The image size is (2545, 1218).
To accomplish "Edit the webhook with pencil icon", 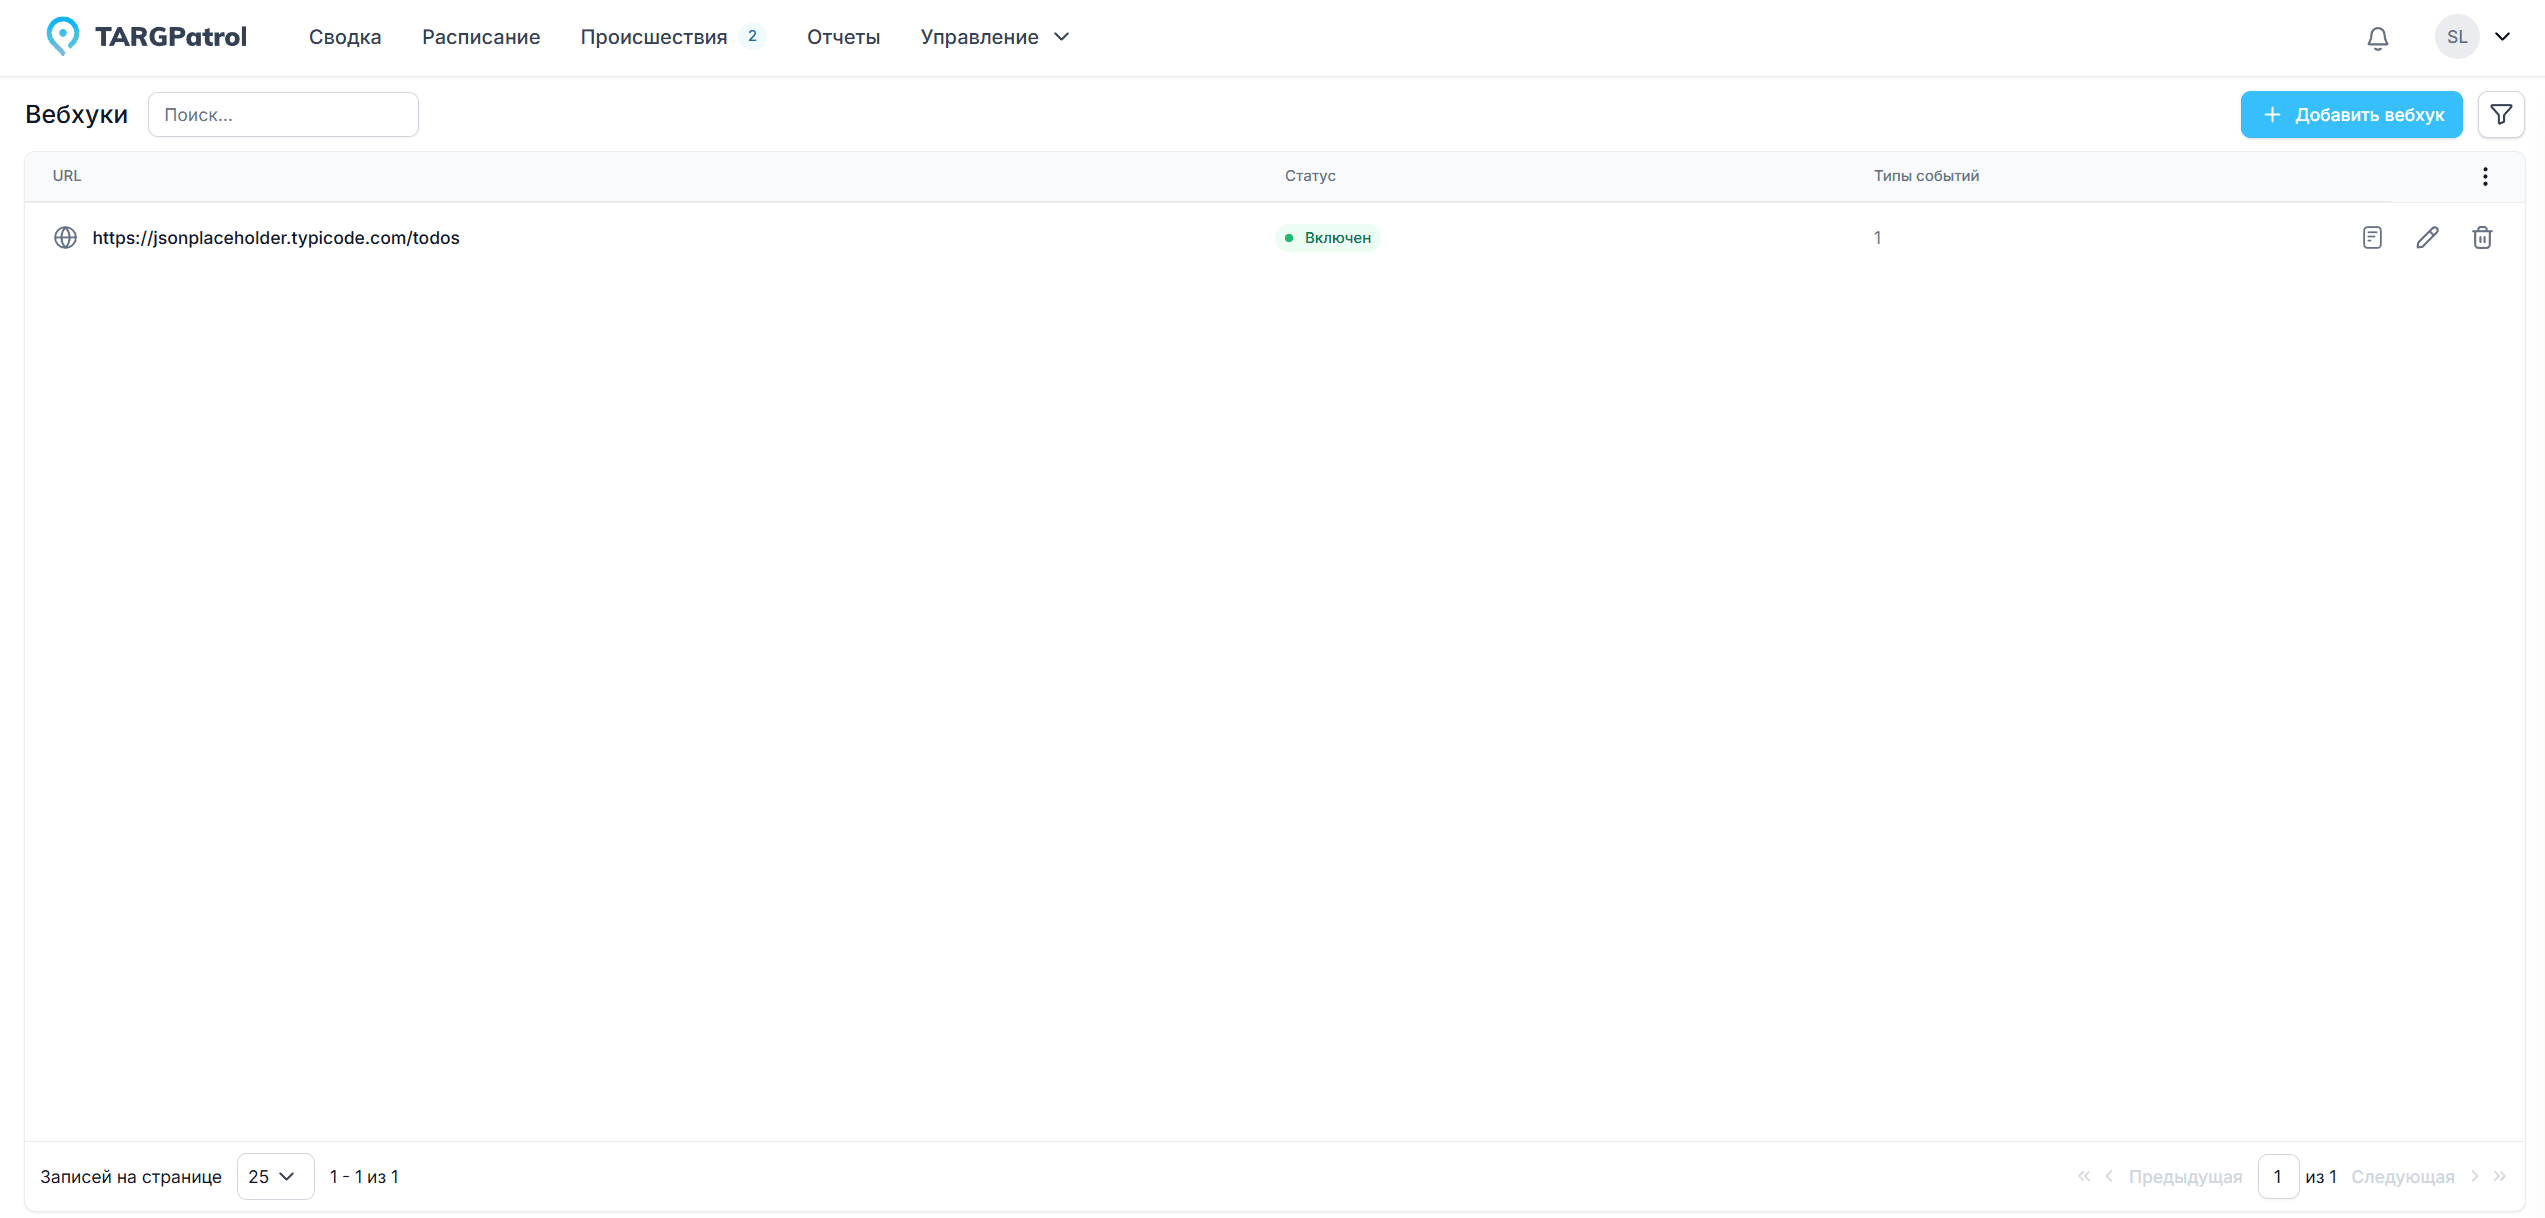I will [2426, 238].
